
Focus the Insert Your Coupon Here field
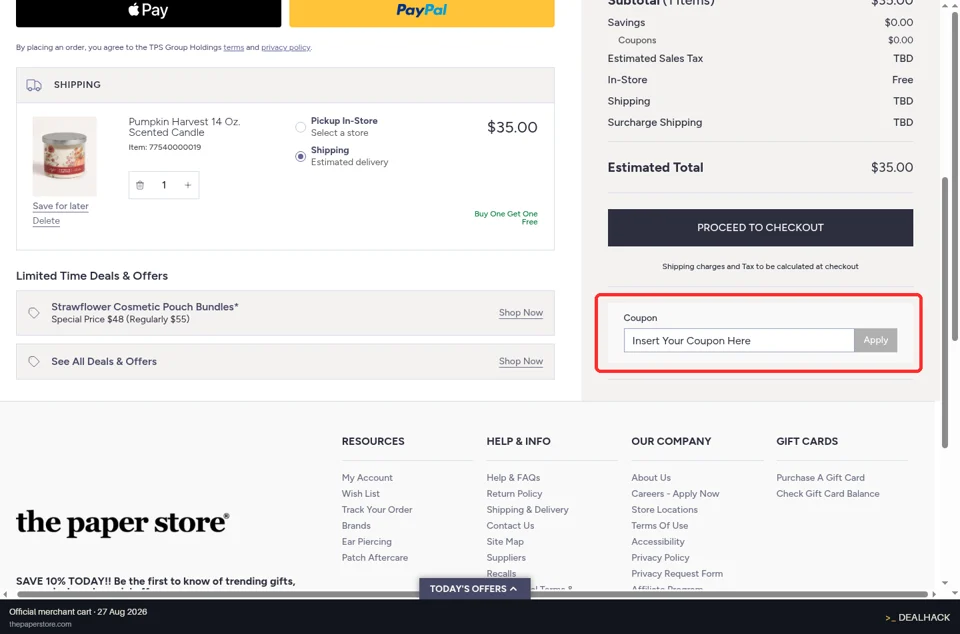(738, 340)
